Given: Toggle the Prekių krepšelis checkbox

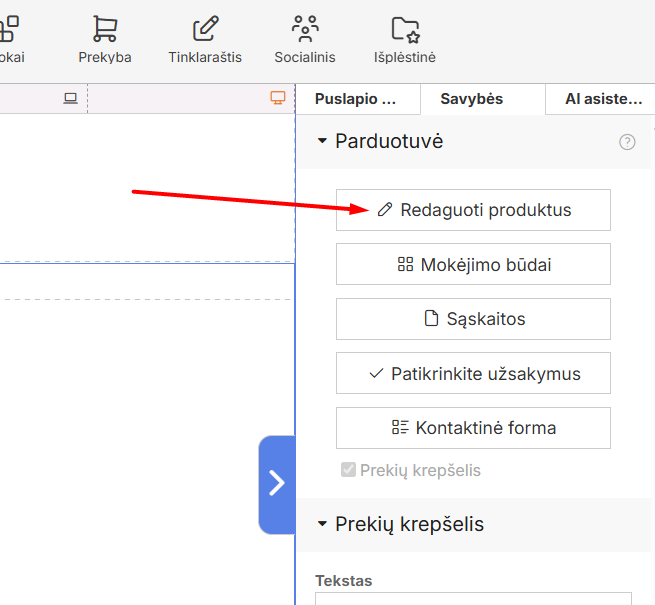Looking at the screenshot, I should pyautogui.click(x=348, y=470).
